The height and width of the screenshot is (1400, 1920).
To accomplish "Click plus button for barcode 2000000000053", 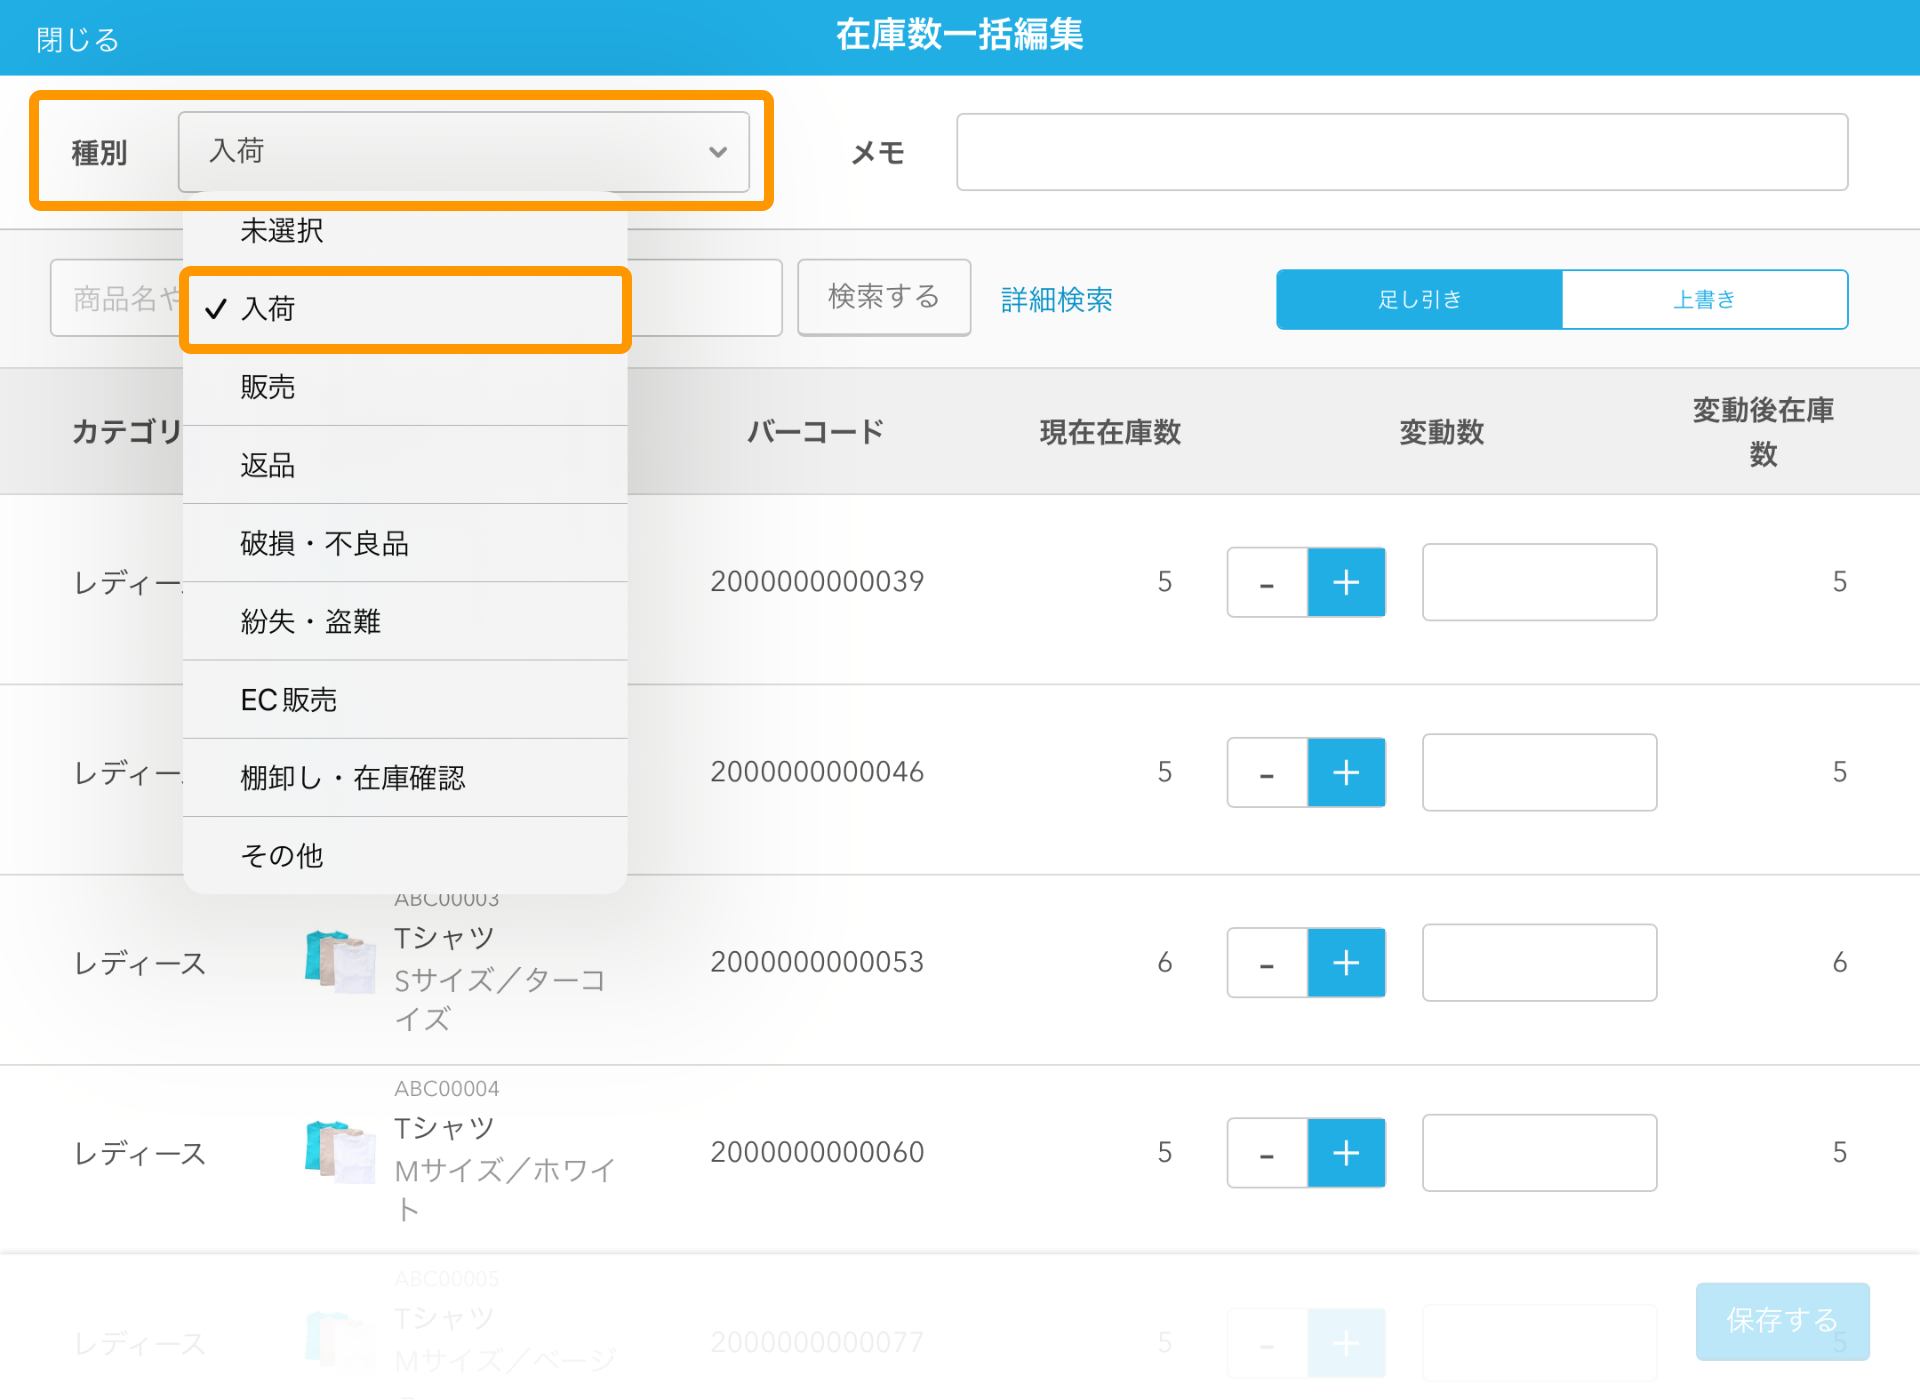I will (x=1346, y=963).
